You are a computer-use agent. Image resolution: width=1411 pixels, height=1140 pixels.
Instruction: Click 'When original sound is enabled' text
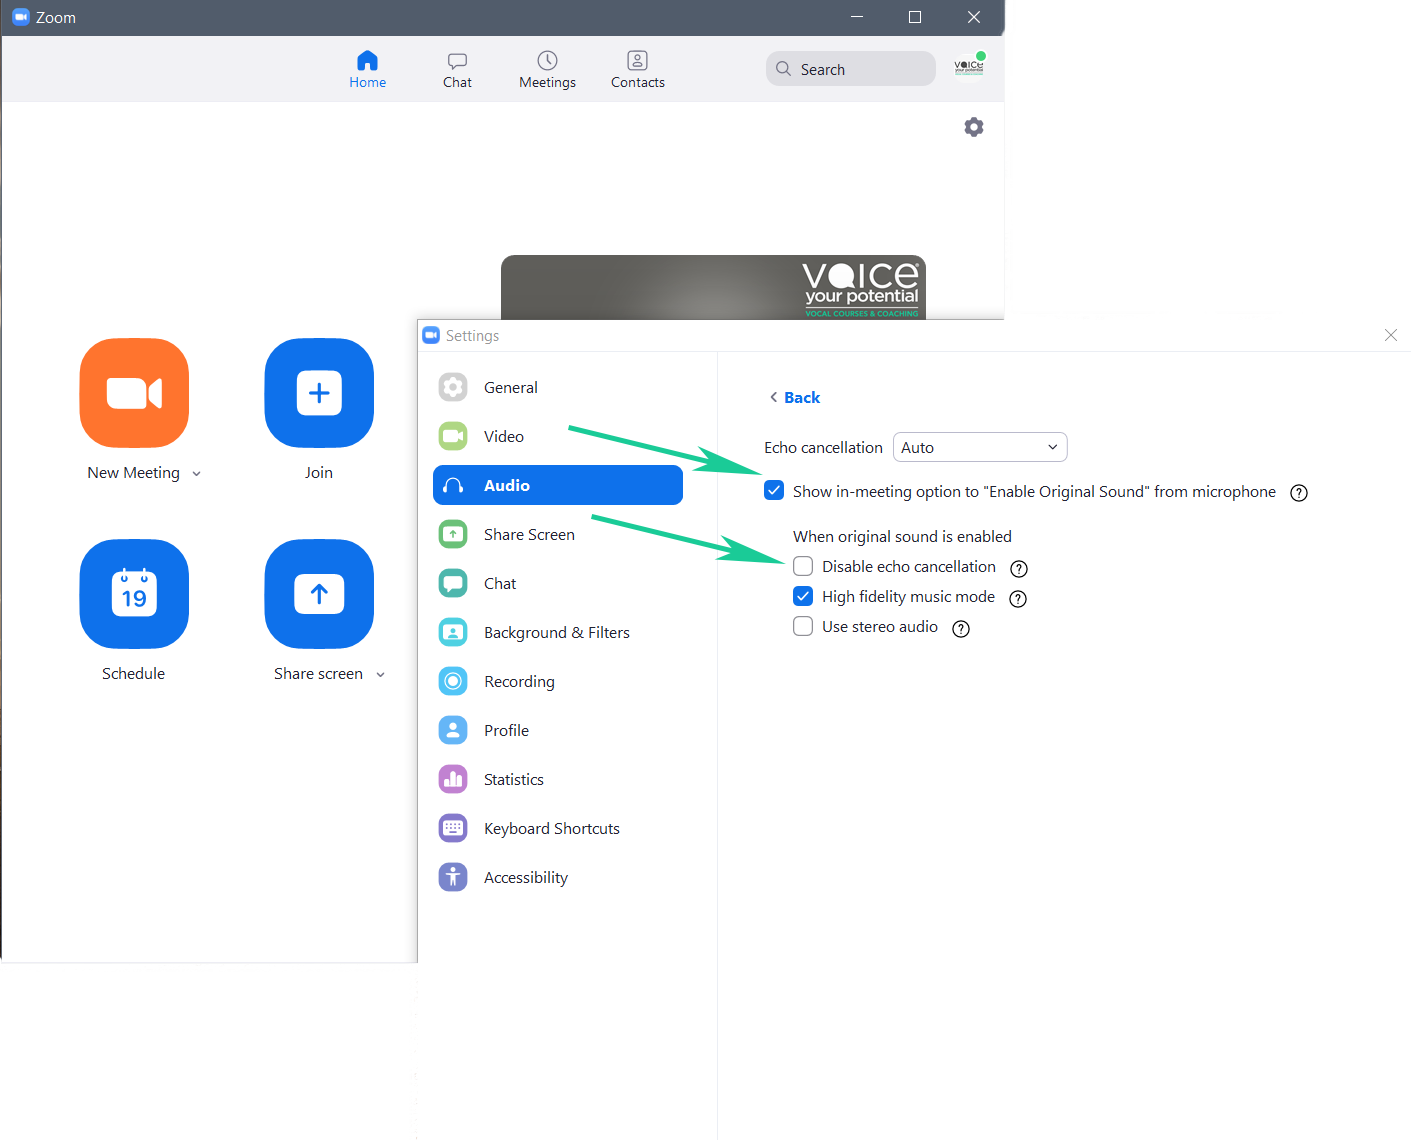902,536
